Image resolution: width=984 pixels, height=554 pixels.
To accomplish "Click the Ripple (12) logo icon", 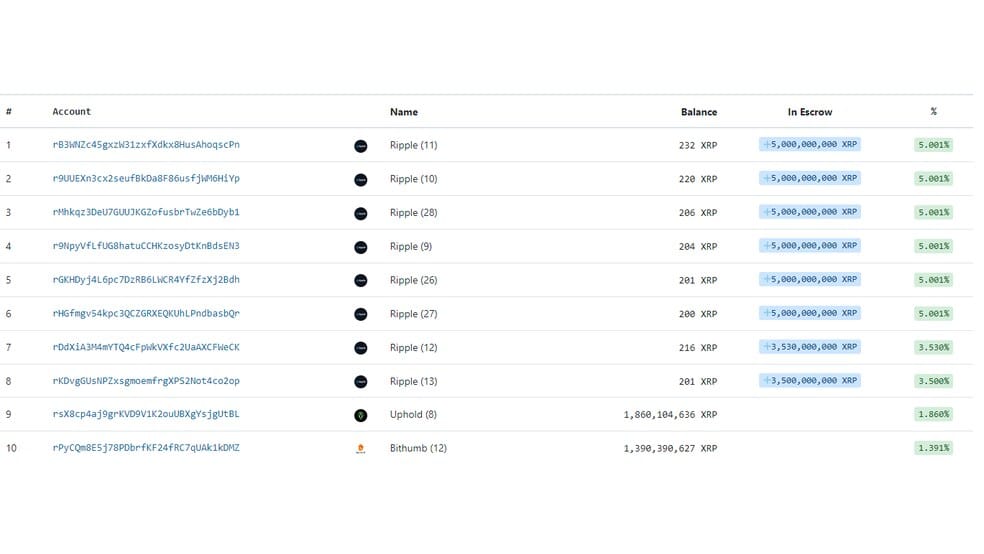I will tap(361, 348).
